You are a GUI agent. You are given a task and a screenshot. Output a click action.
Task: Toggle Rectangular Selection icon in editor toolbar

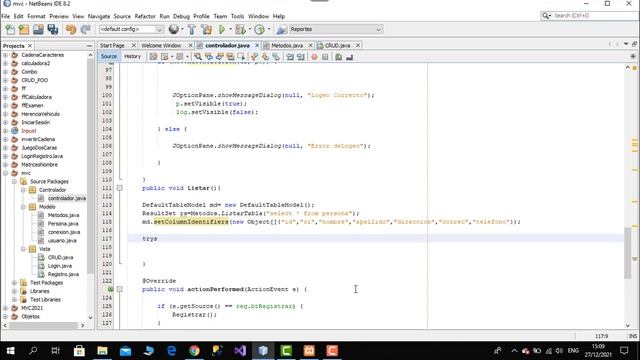point(241,57)
